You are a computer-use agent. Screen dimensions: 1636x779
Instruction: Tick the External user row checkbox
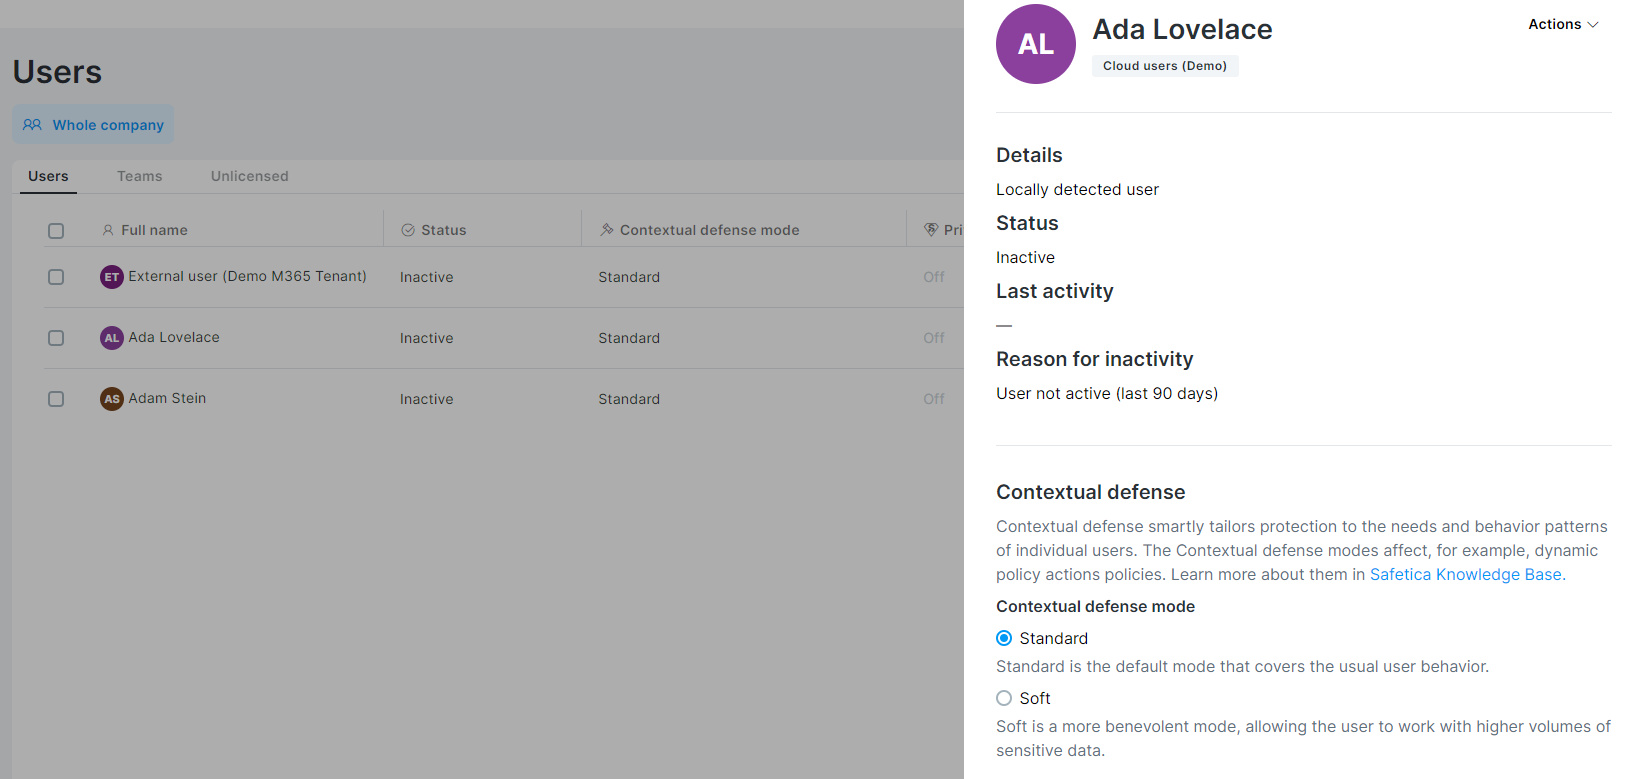[x=56, y=277]
